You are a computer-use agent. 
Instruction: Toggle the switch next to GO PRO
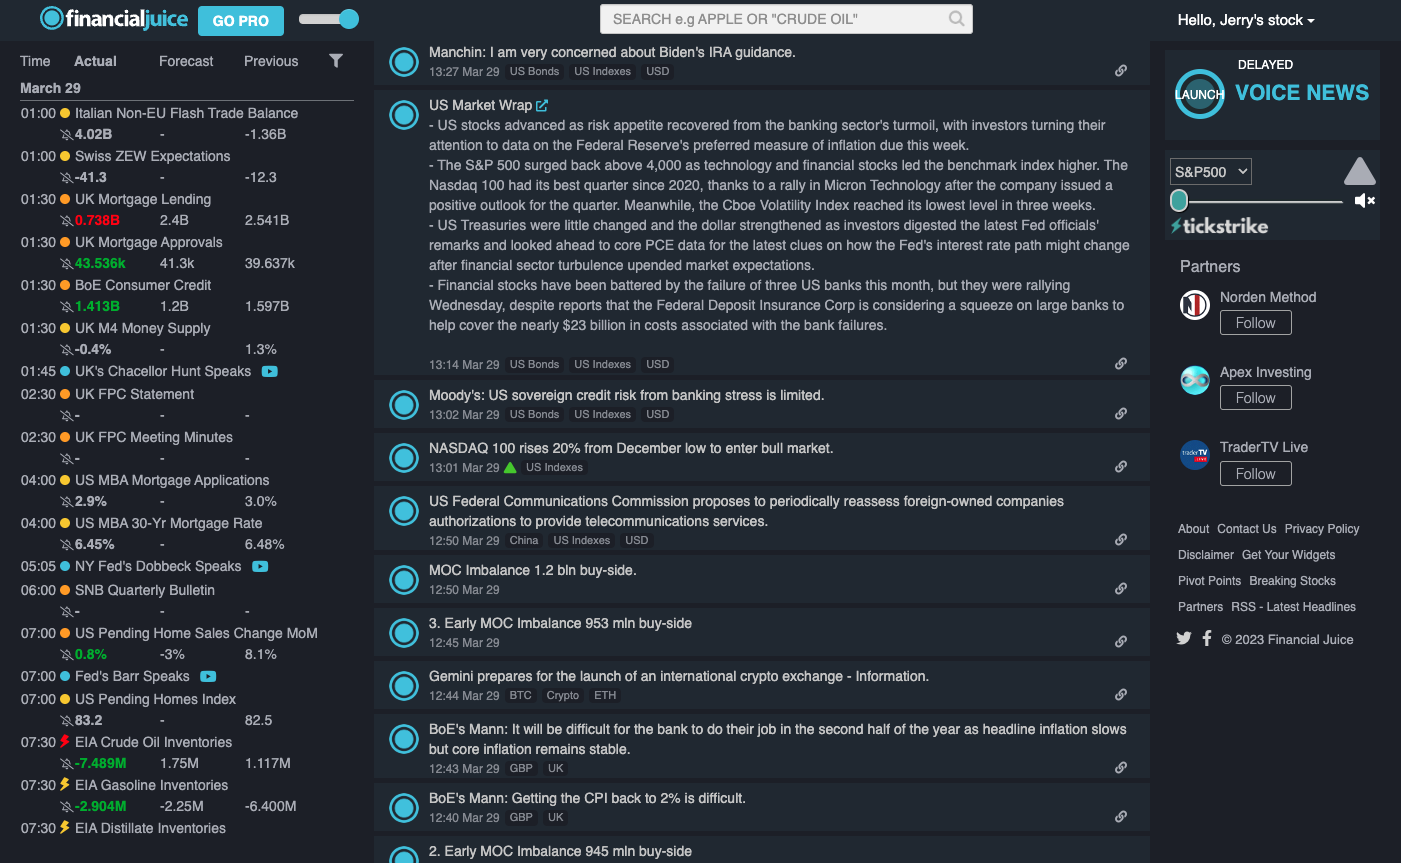[x=328, y=19]
